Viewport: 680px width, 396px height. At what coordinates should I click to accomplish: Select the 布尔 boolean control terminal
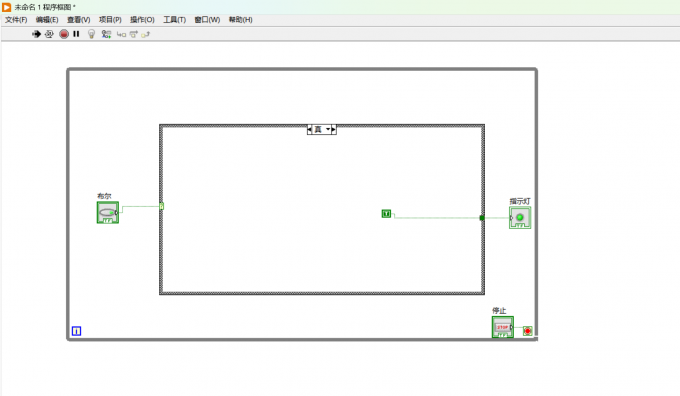108,213
